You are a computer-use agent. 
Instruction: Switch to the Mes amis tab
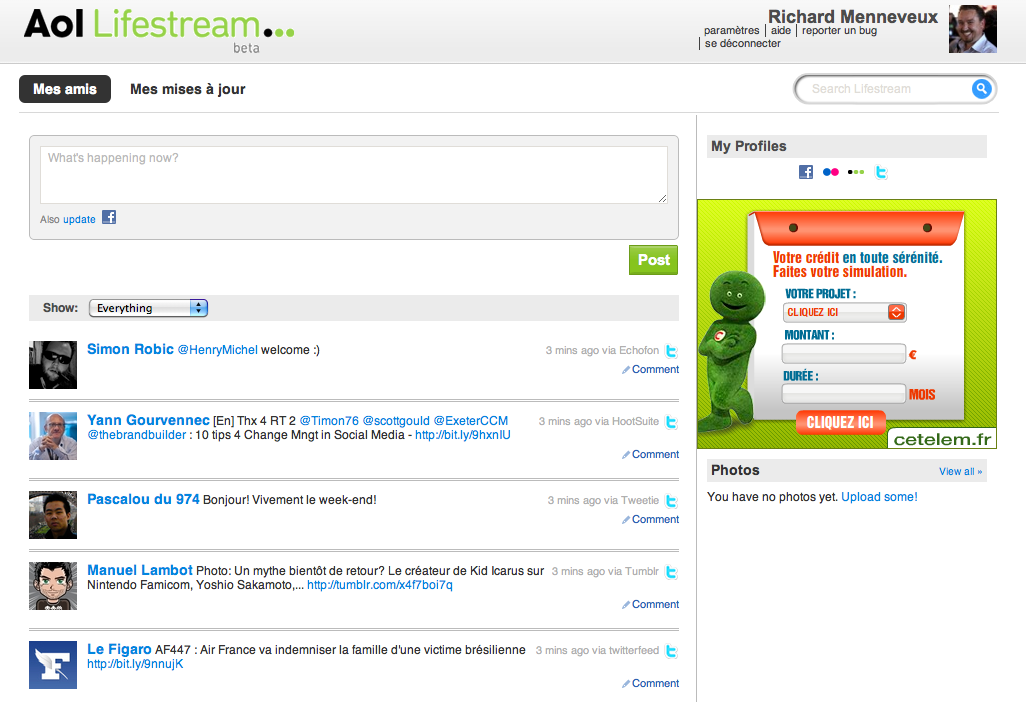point(65,89)
